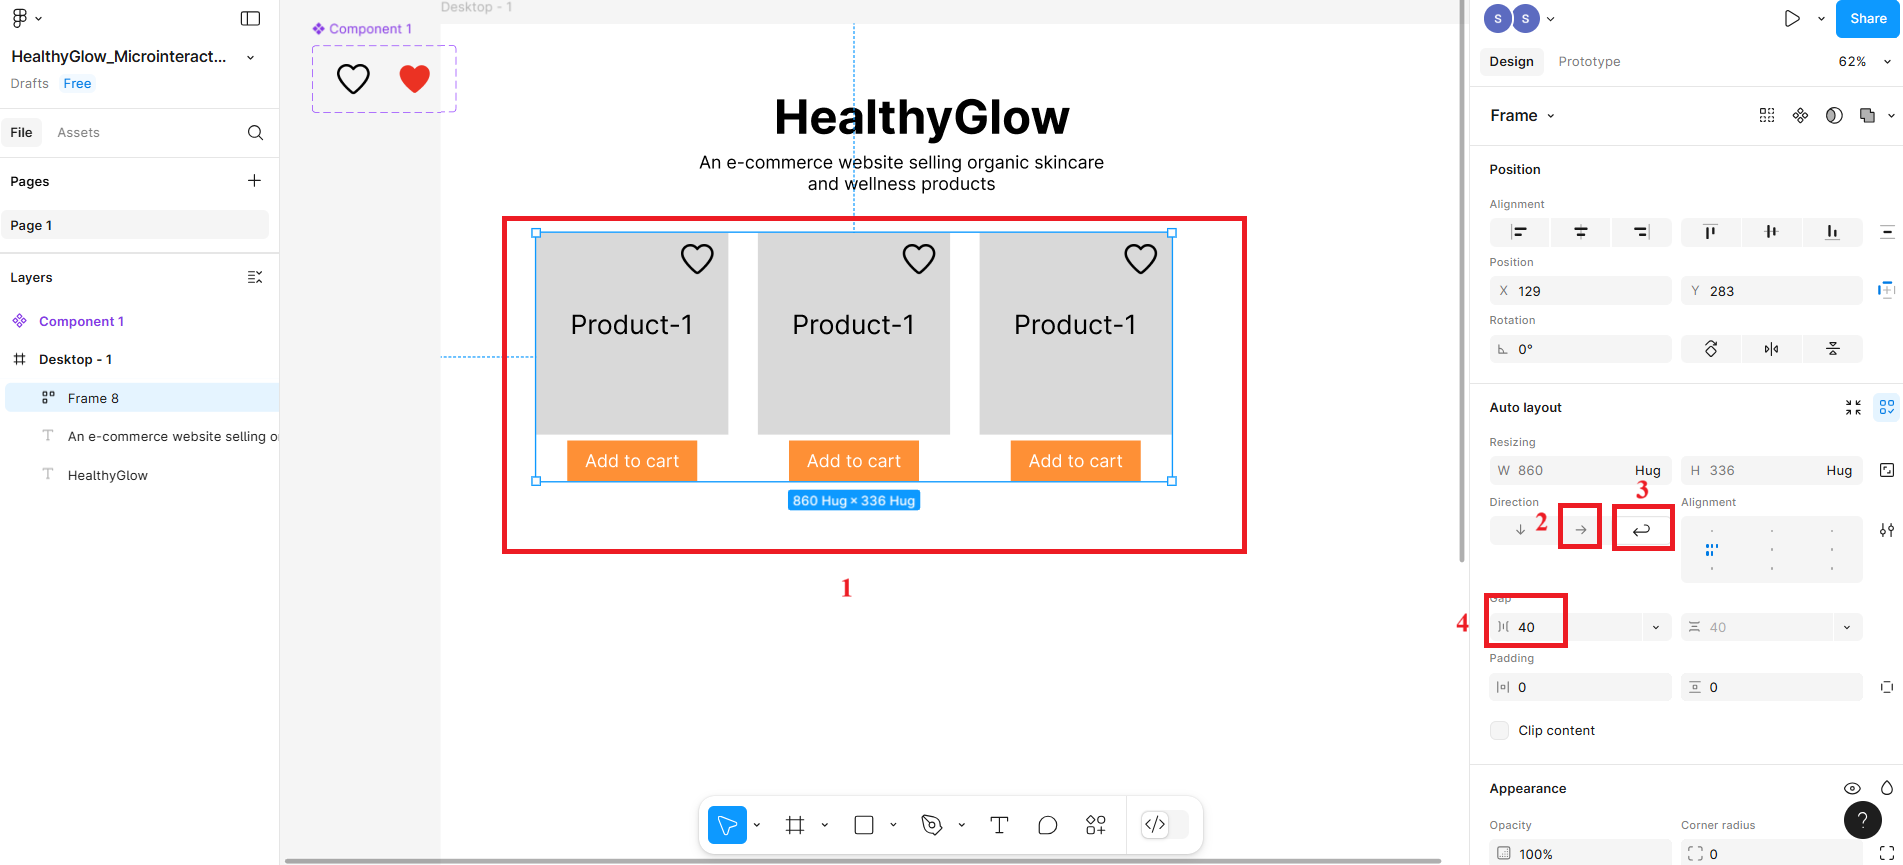
Task: Search layers with the magnifier icon
Action: coord(255,133)
